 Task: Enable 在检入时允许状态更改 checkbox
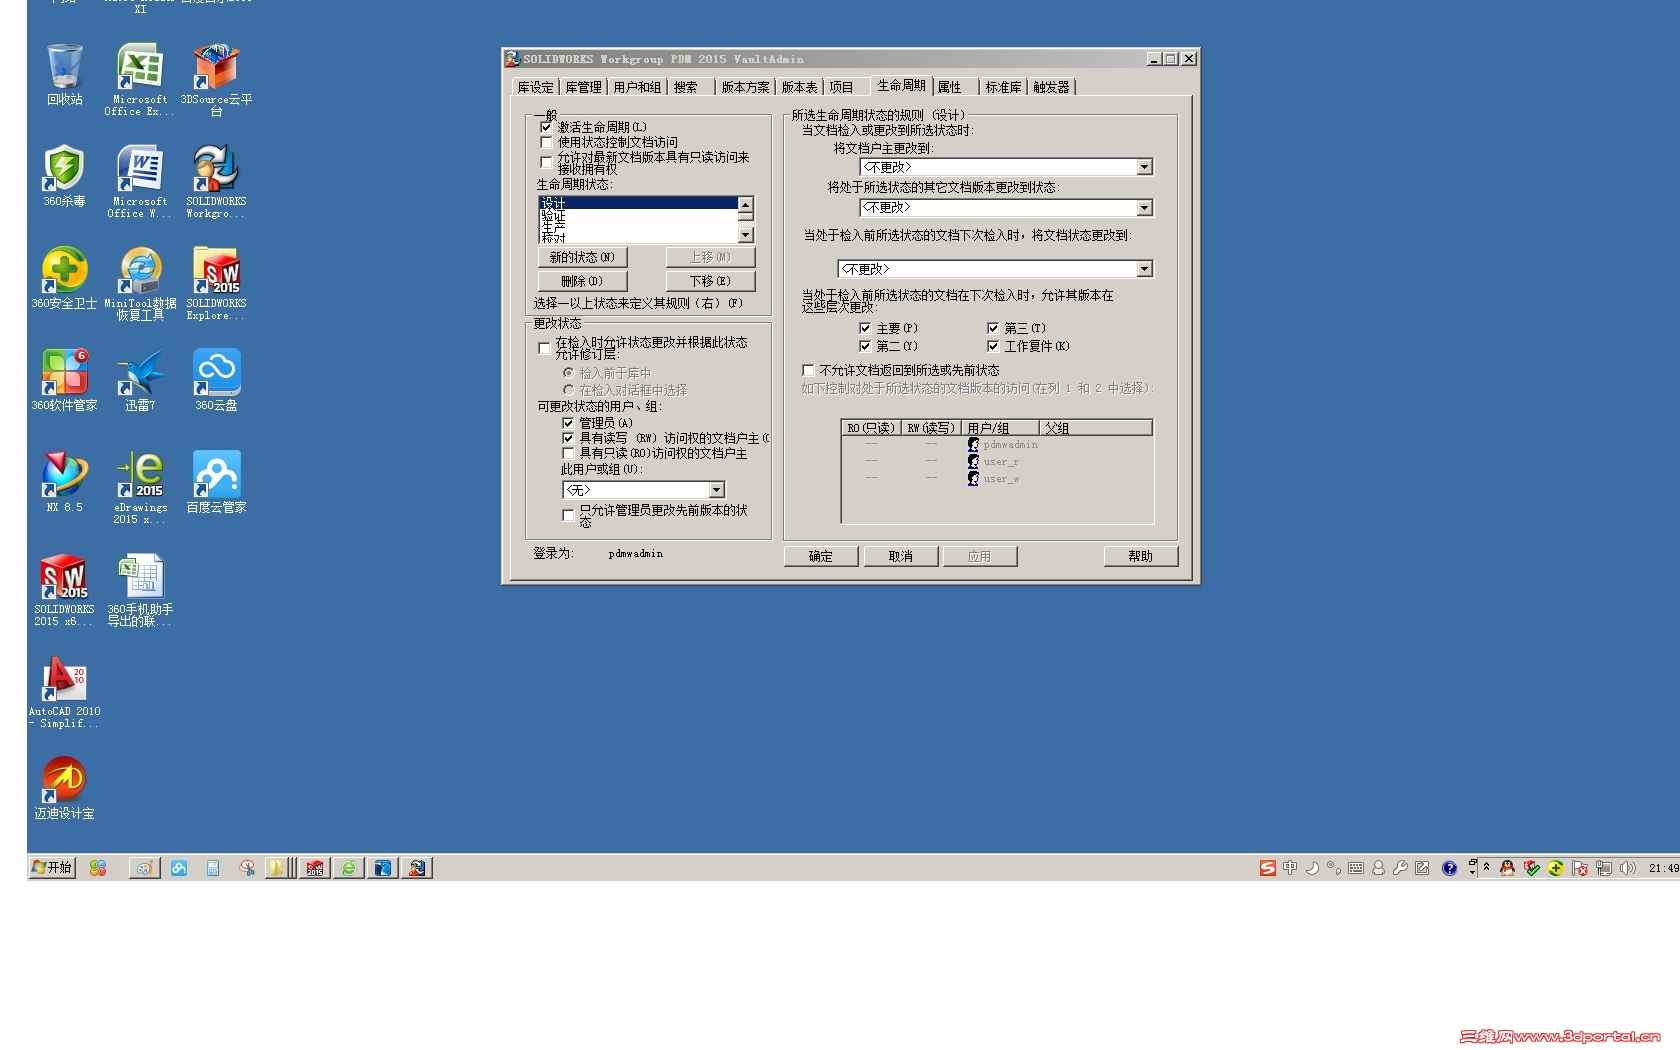coord(544,348)
